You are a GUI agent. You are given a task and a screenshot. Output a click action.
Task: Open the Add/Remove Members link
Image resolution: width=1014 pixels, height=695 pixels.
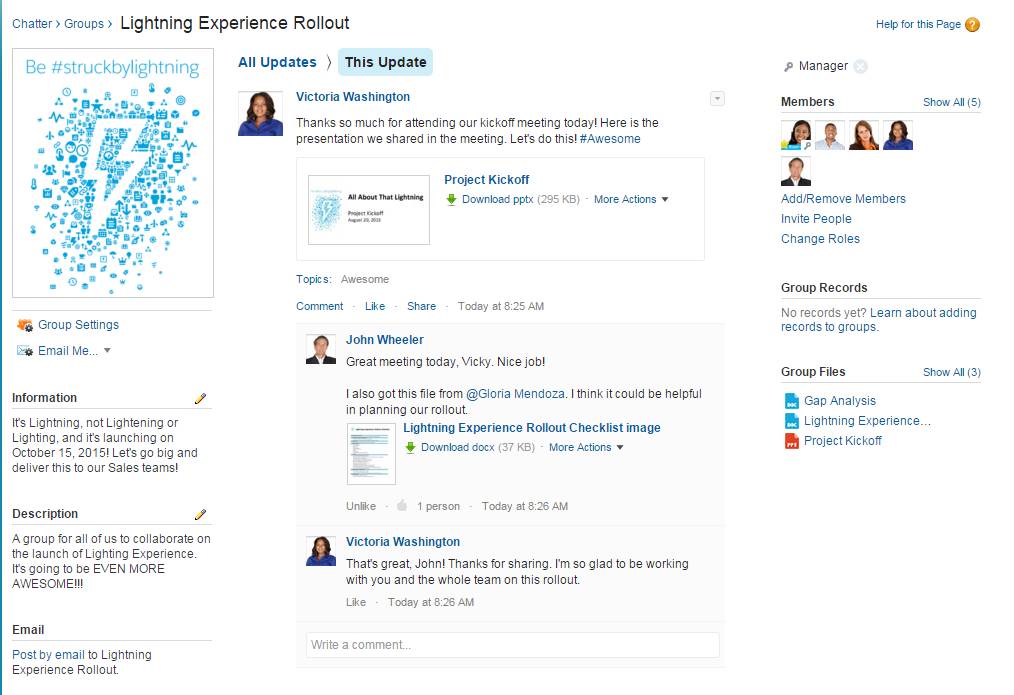(x=843, y=198)
